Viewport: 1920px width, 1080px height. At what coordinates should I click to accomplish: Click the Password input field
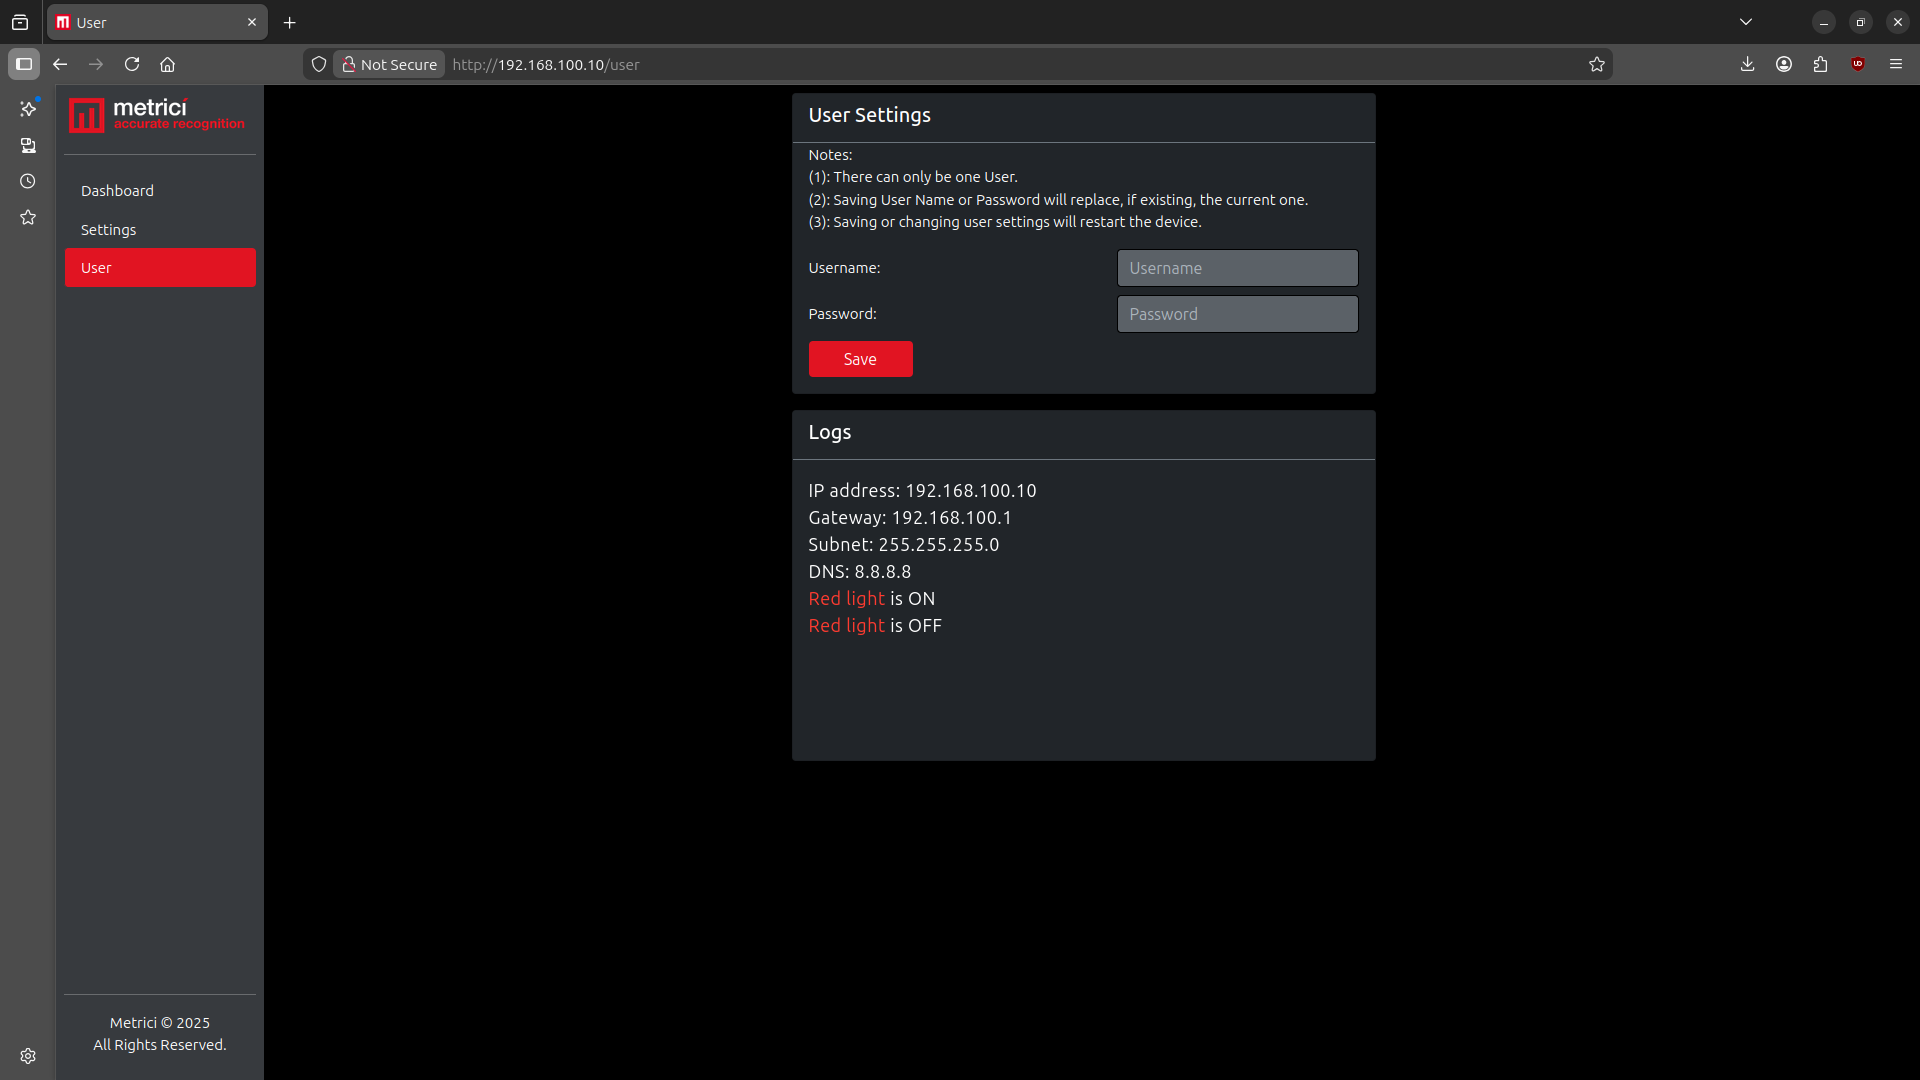(x=1237, y=314)
